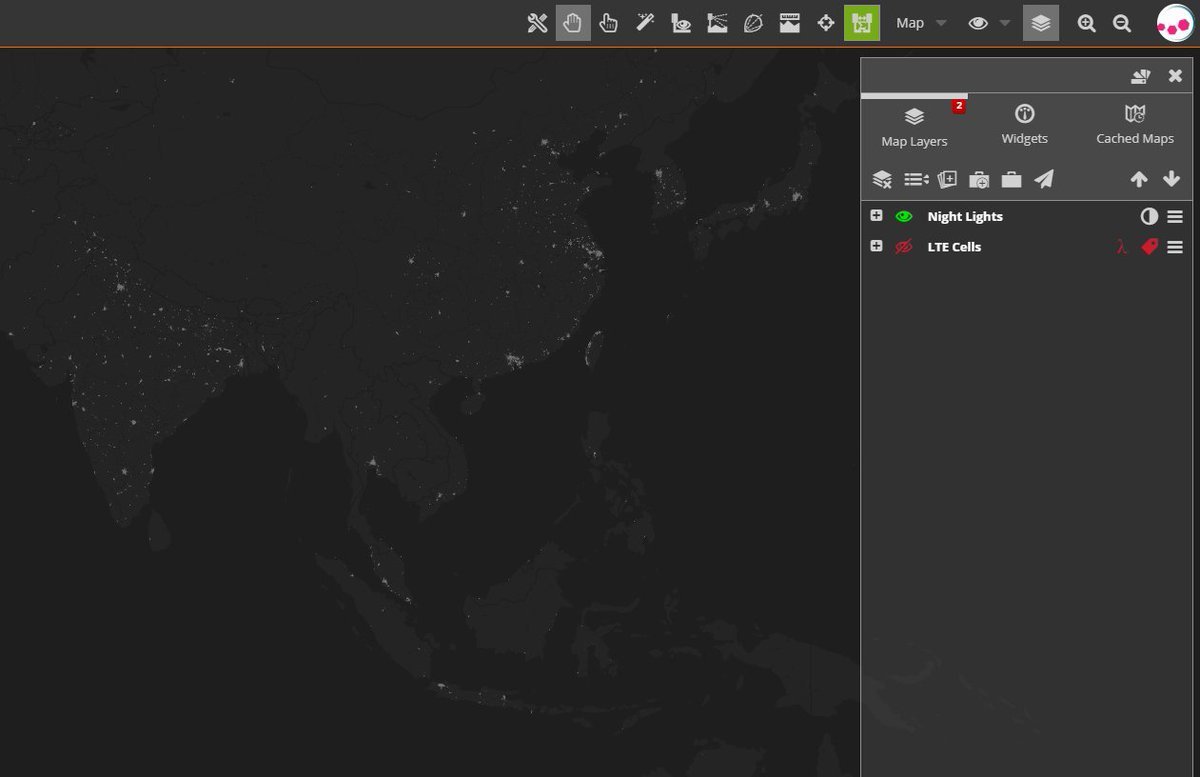Switch to the Widgets tab
The width and height of the screenshot is (1200, 777).
pos(1024,125)
